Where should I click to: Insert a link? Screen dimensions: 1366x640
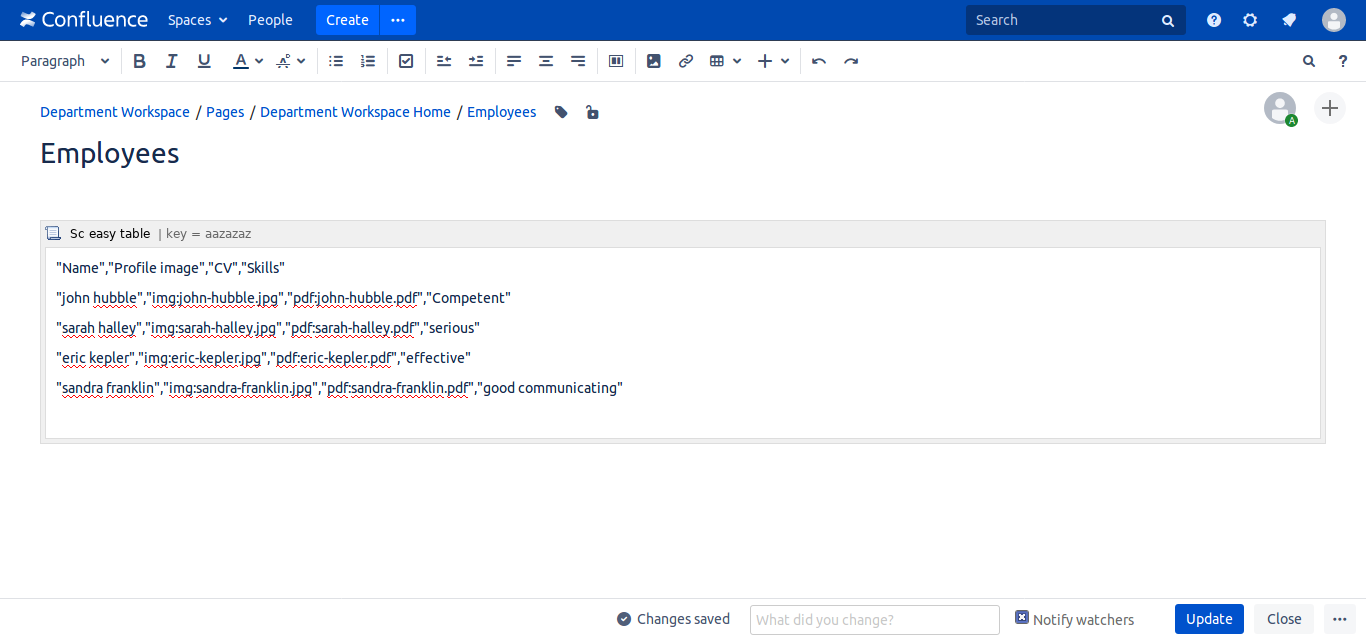pyautogui.click(x=686, y=61)
